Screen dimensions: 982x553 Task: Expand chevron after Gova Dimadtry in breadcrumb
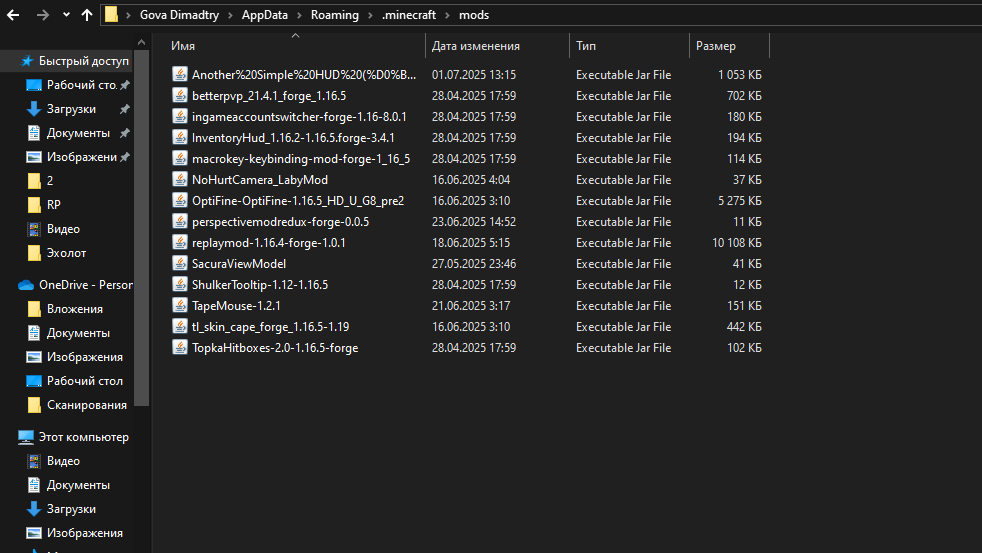click(230, 15)
